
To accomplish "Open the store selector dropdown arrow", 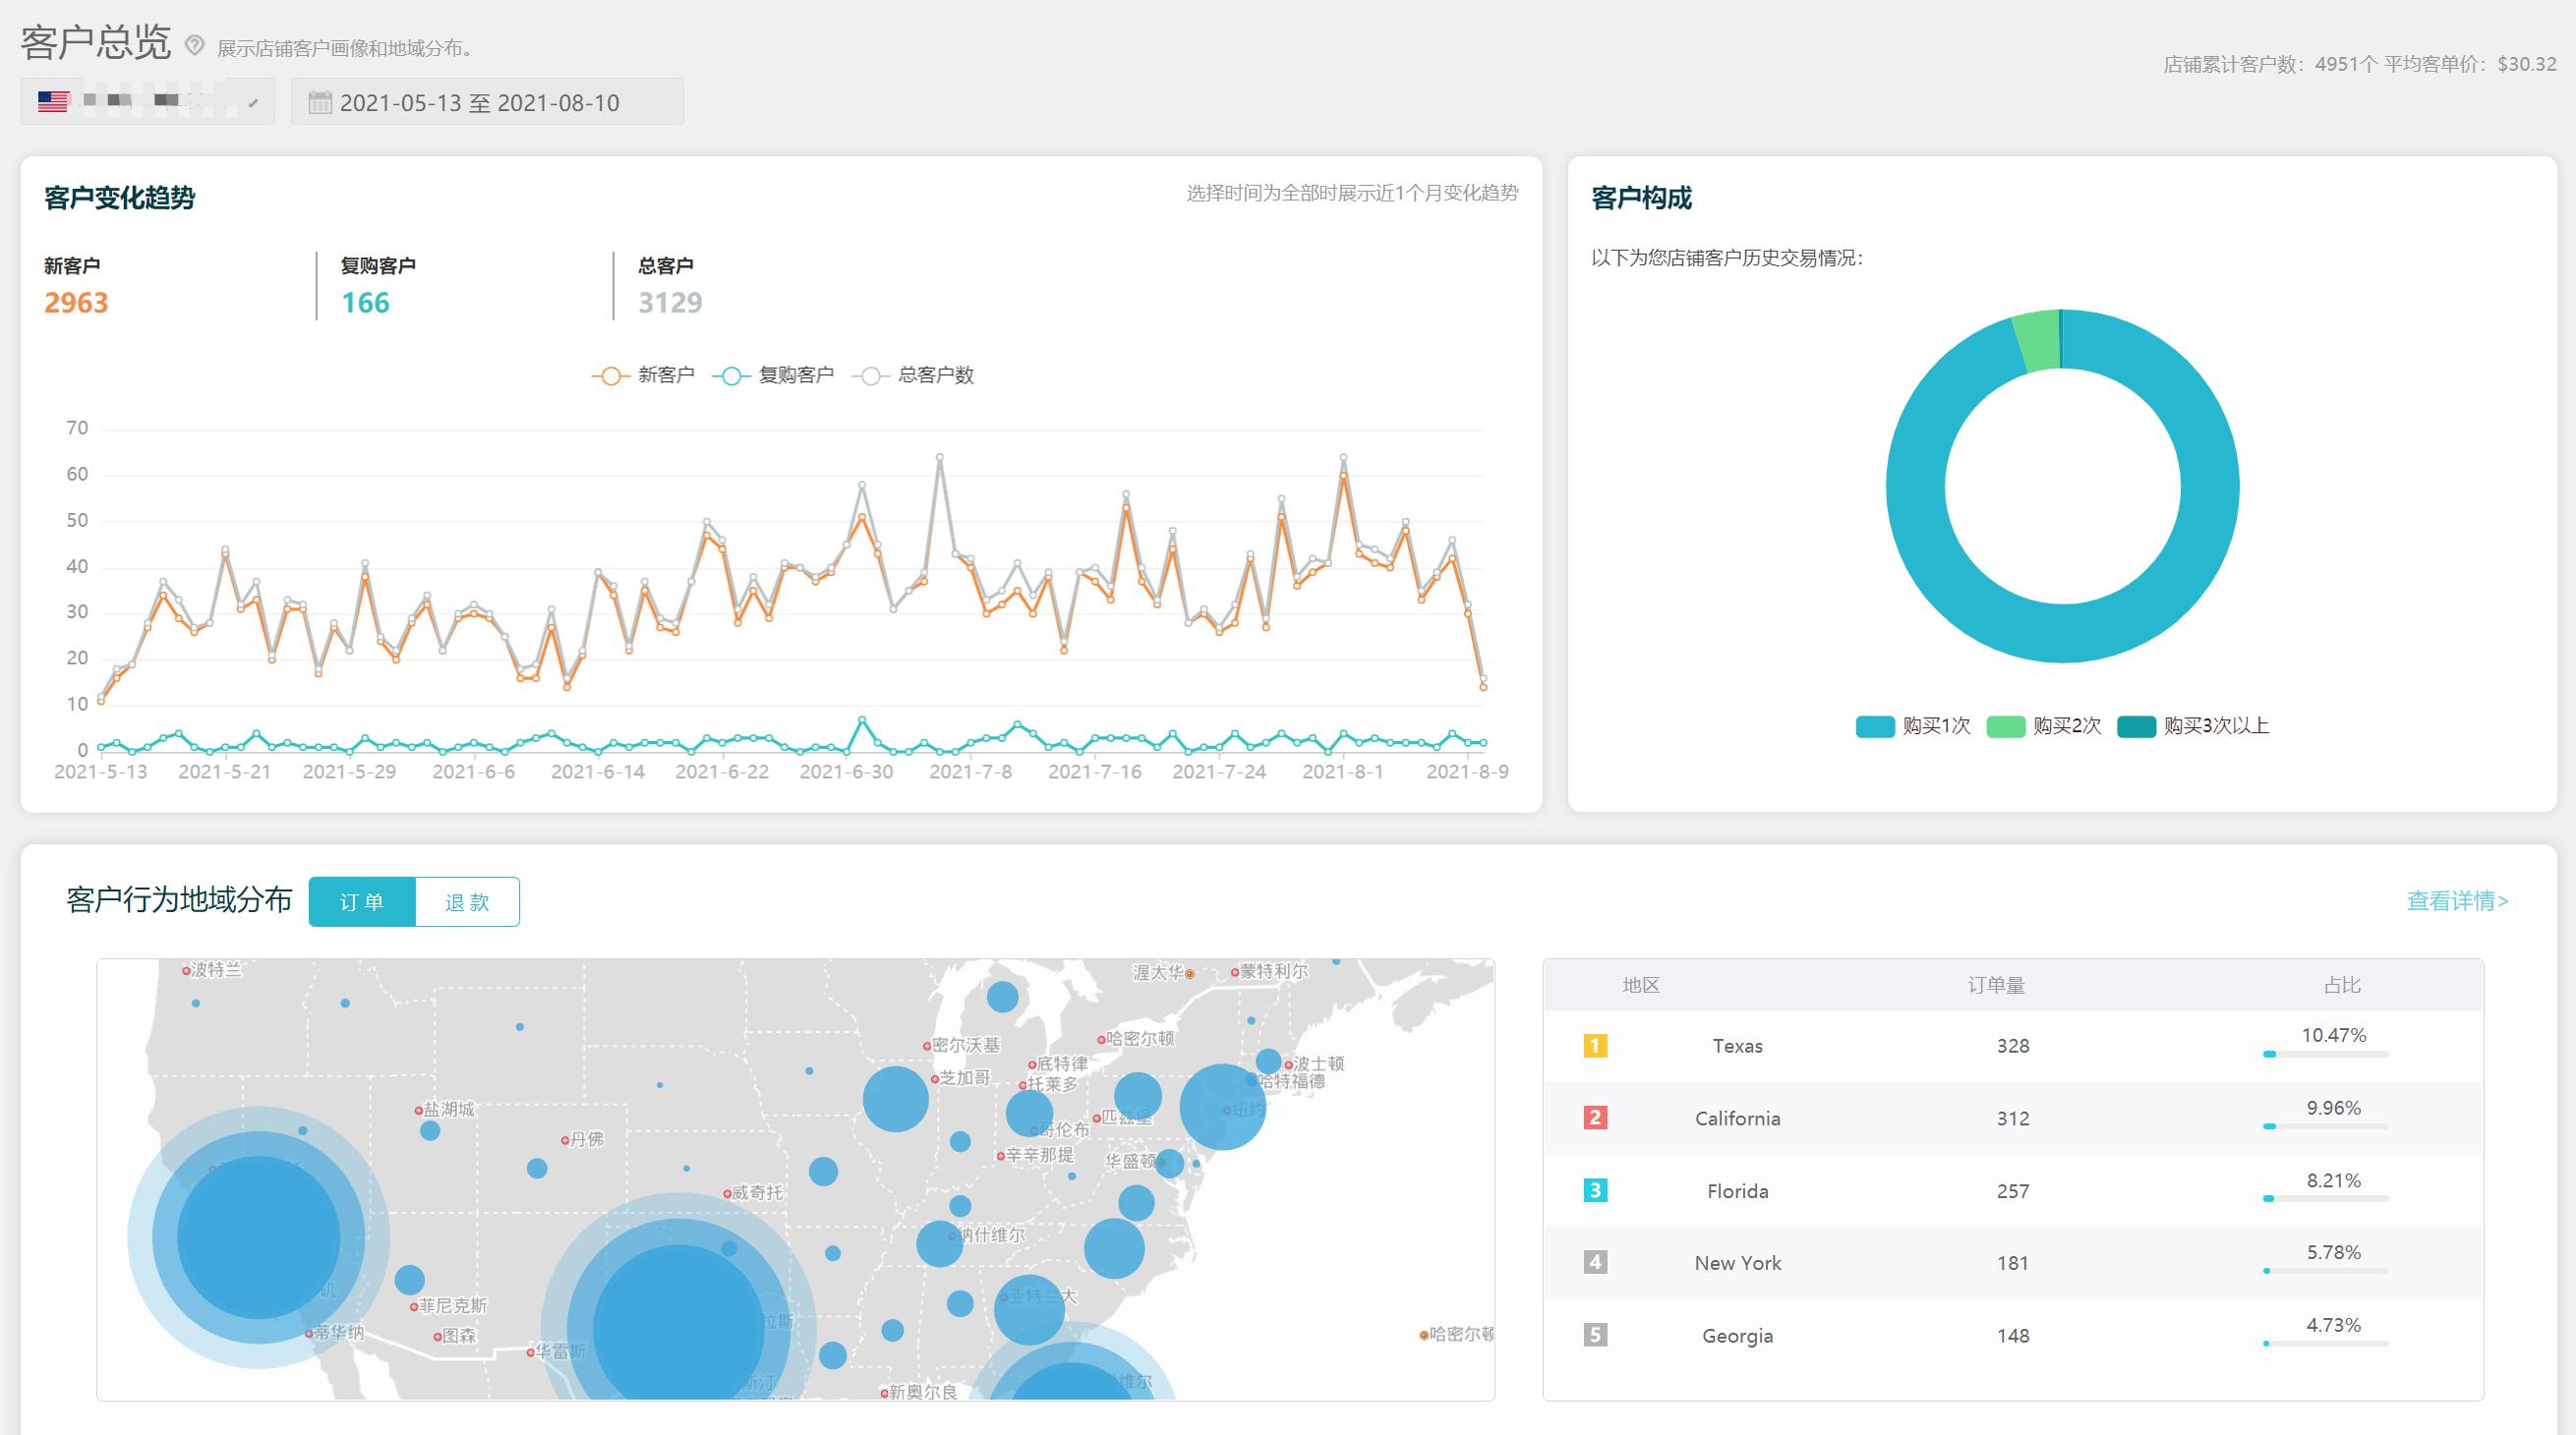I will 254,102.
